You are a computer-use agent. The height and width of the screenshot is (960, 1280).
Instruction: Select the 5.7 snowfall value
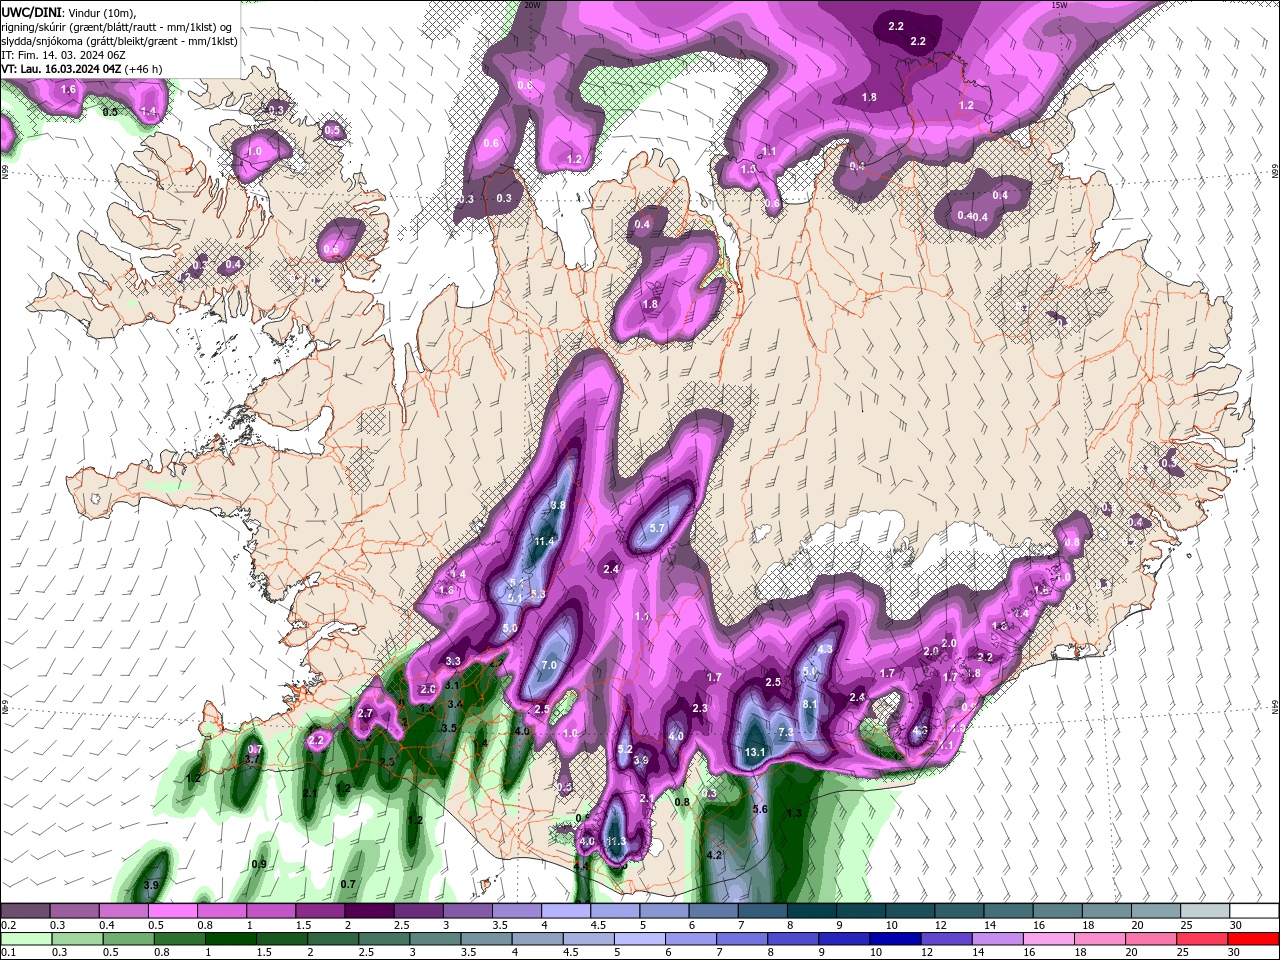pyautogui.click(x=657, y=528)
